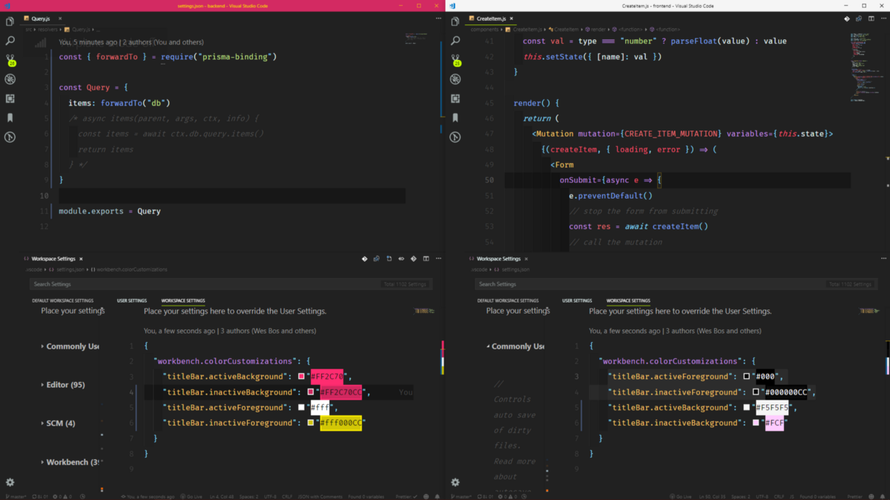Close Workspace Settings tab in backend window
Image resolution: width=890 pixels, height=500 pixels.
tap(81, 259)
